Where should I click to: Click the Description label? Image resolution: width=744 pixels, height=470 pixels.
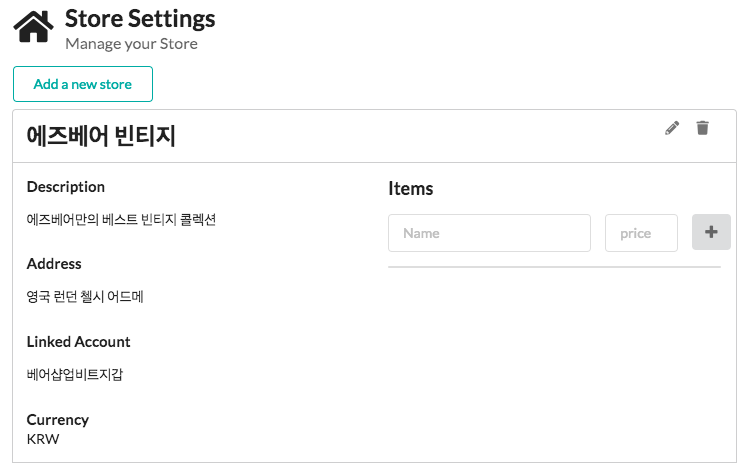[66, 187]
